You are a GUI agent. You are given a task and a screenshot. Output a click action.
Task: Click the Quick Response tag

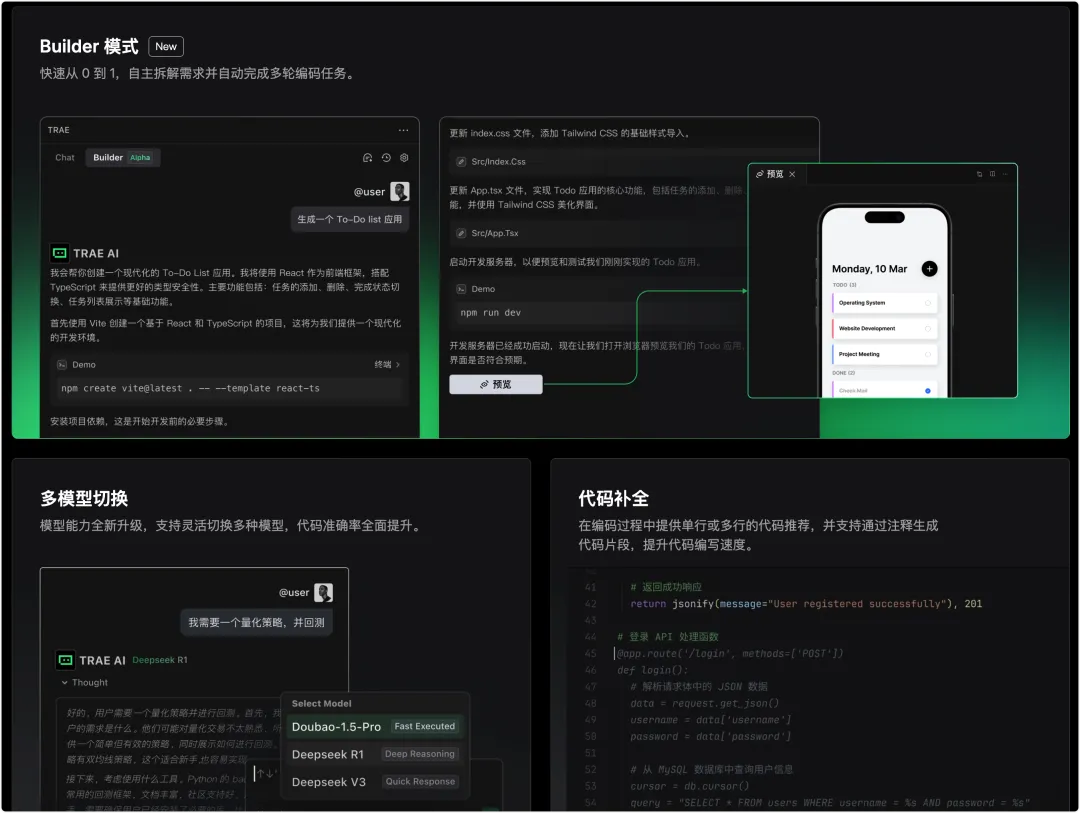tap(419, 782)
